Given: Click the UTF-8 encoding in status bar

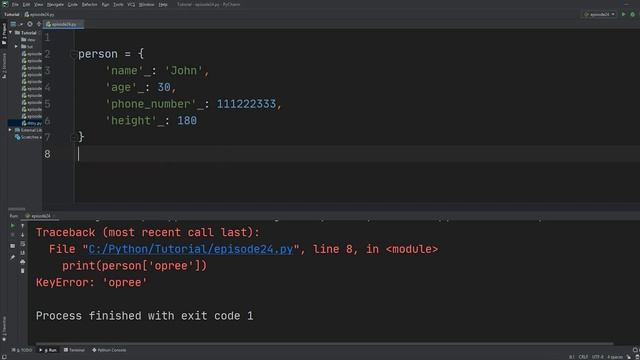Looking at the screenshot, I should pyautogui.click(x=598, y=357).
